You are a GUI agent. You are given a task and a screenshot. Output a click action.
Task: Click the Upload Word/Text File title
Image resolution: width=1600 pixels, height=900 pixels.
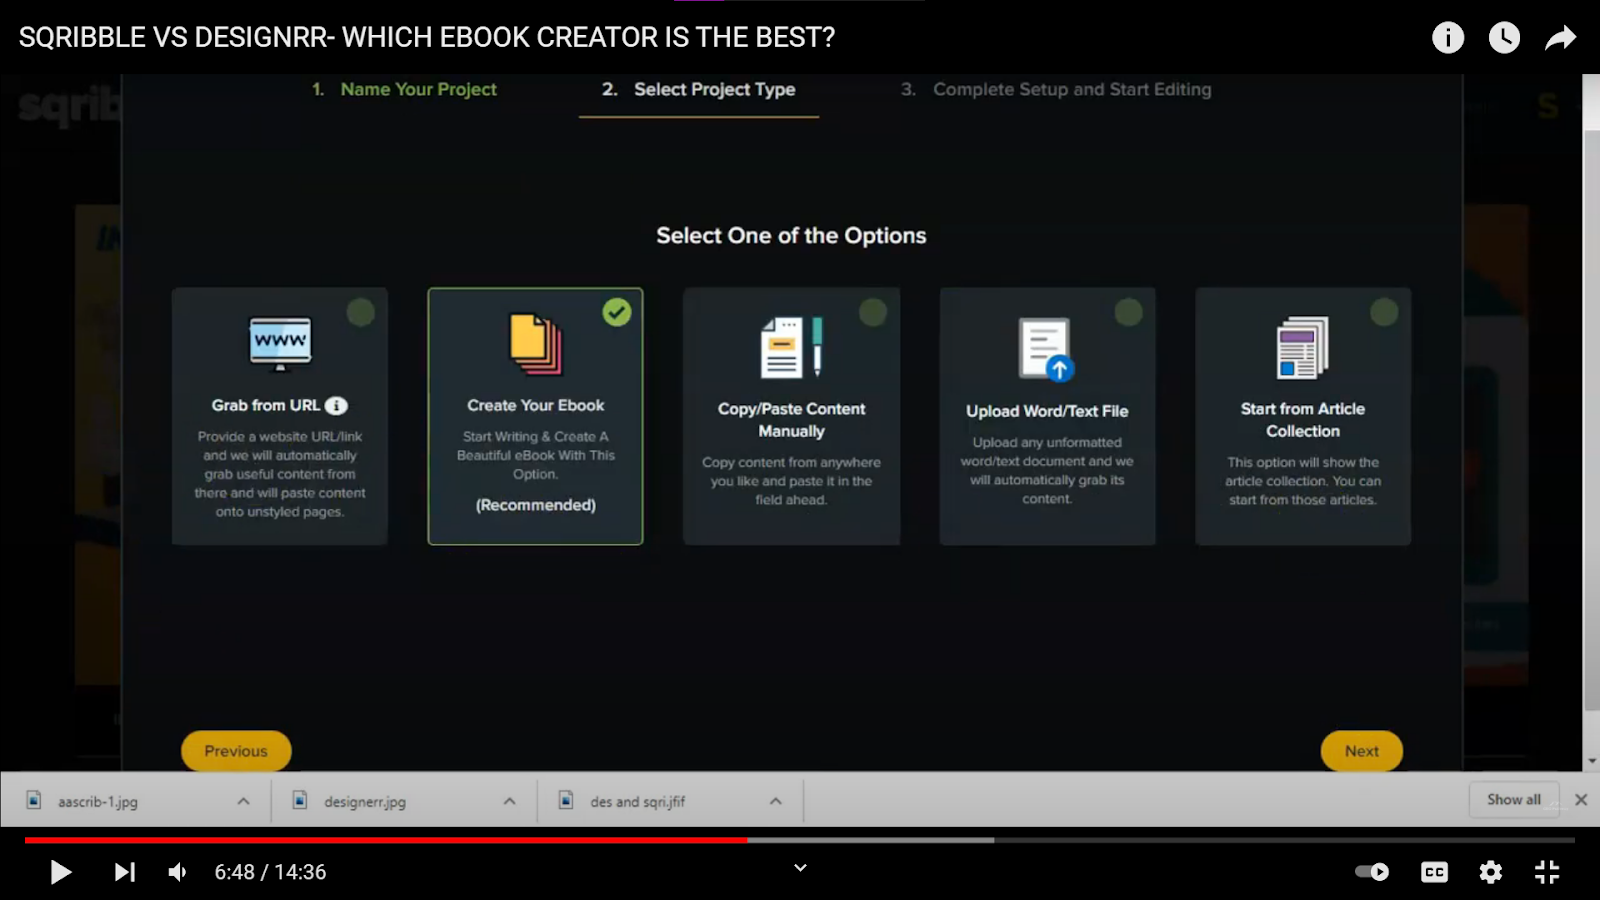[1047, 411]
